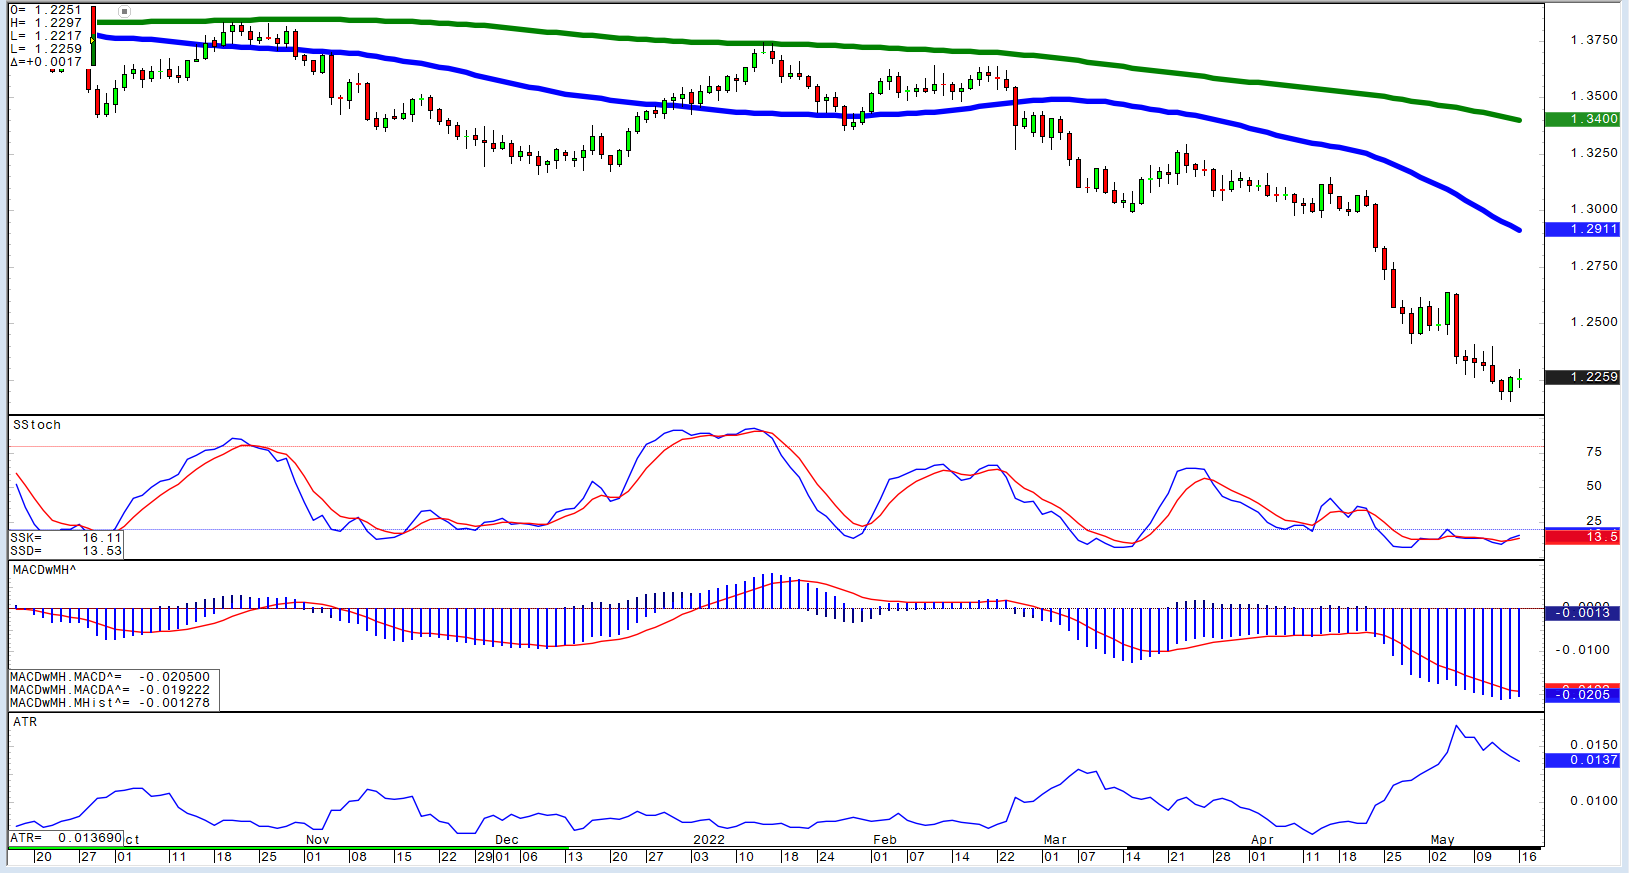The width and height of the screenshot is (1629, 873).
Task: Click the red-green daily range bar
Action: coord(93,36)
